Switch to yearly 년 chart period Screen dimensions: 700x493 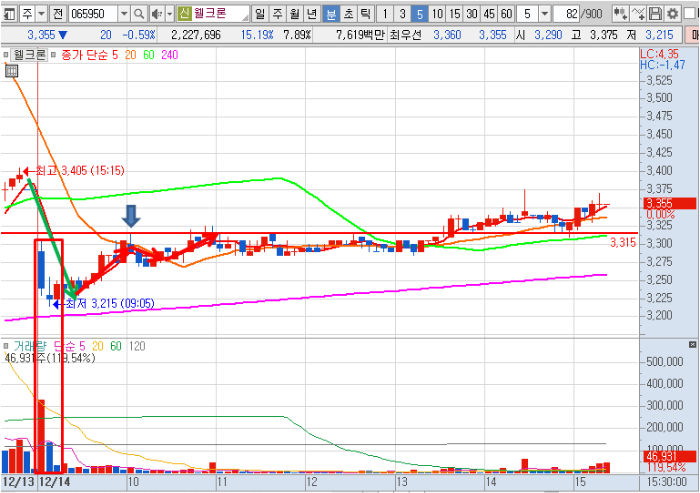coord(312,14)
